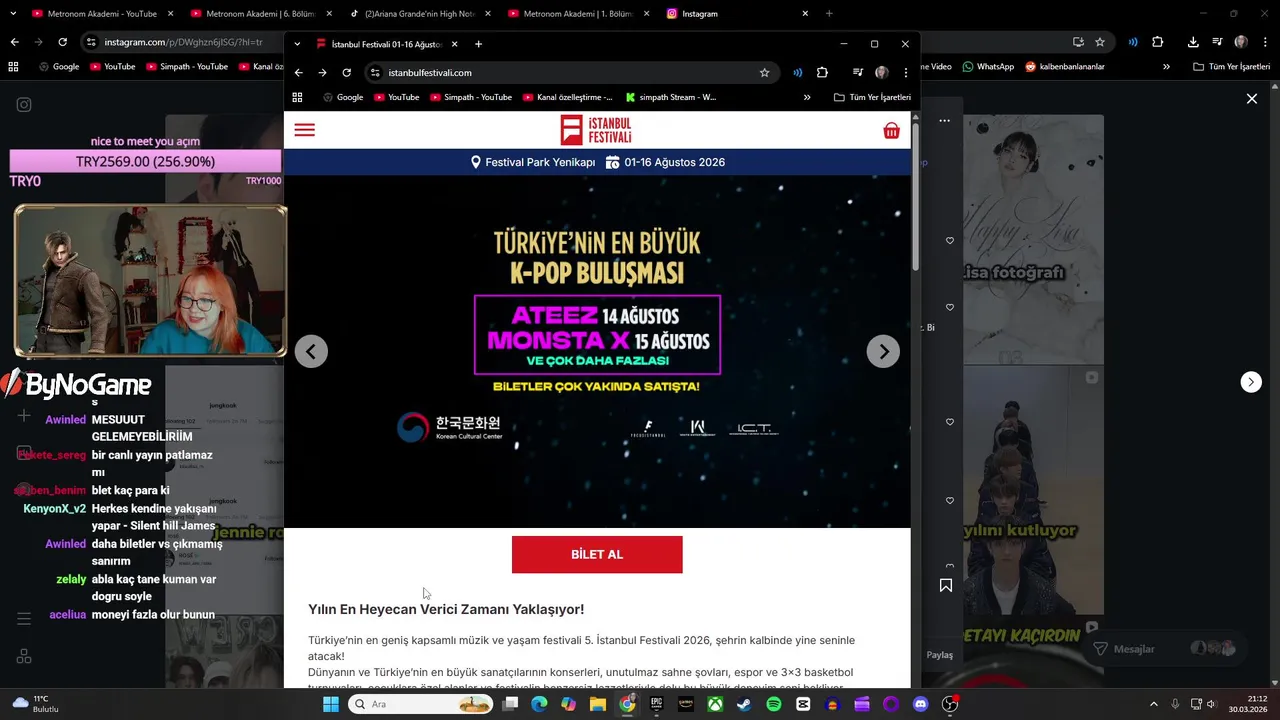This screenshot has width=1280, height=720.
Task: Open Epic Games launcher from taskbar
Action: (657, 704)
